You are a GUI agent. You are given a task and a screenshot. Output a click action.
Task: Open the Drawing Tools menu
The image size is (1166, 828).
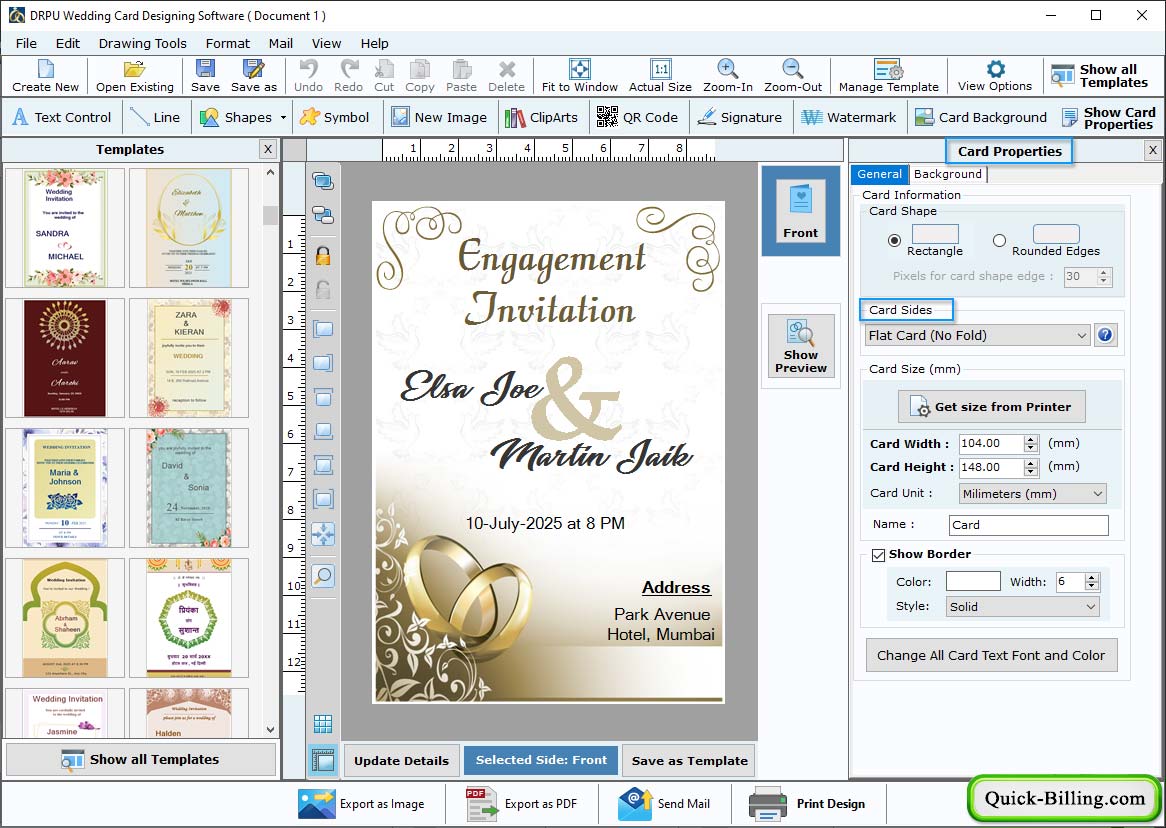pyautogui.click(x=143, y=43)
